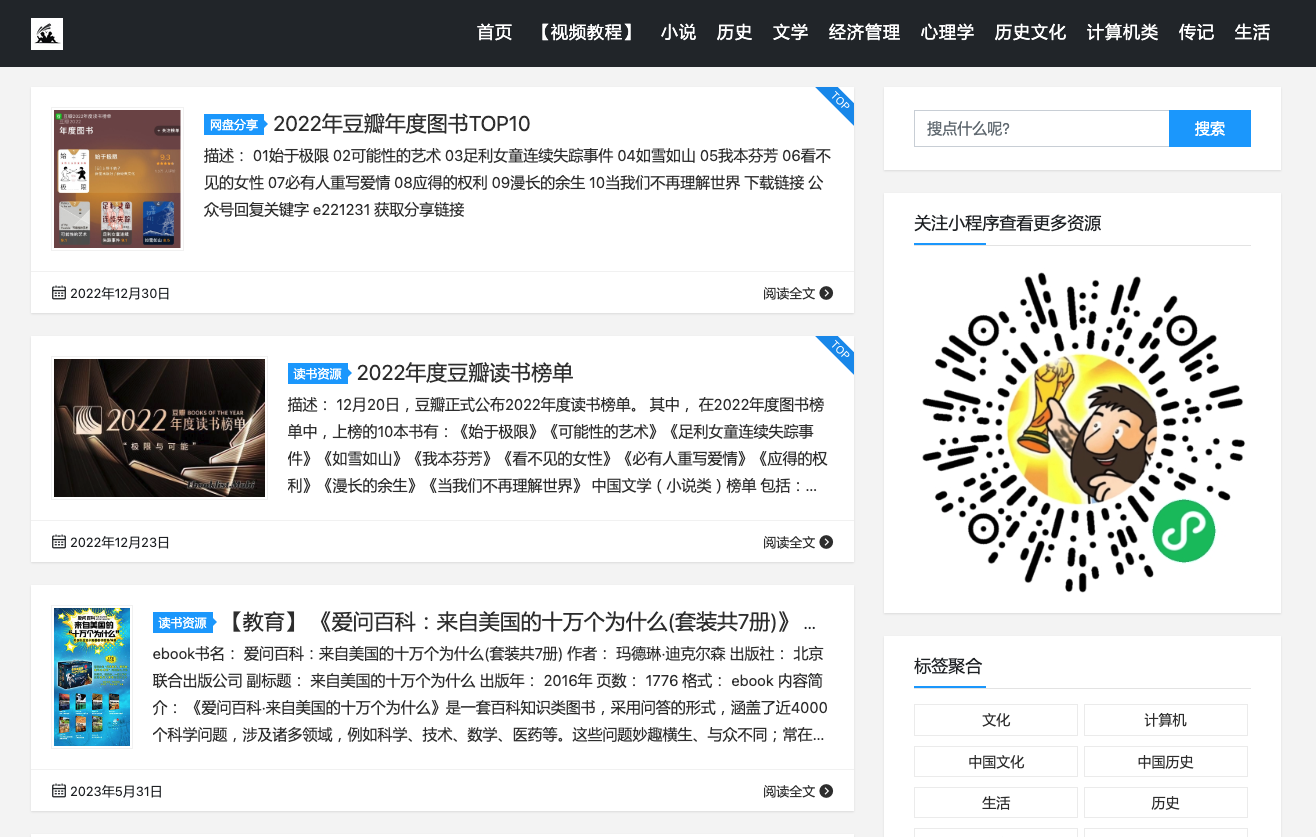1316x837 pixels.
Task: Open the 2022年度豆瓣读书榜单 title link
Action: (465, 373)
